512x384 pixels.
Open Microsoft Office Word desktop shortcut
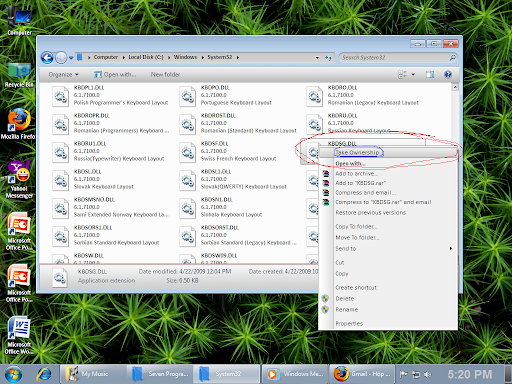coord(19,335)
